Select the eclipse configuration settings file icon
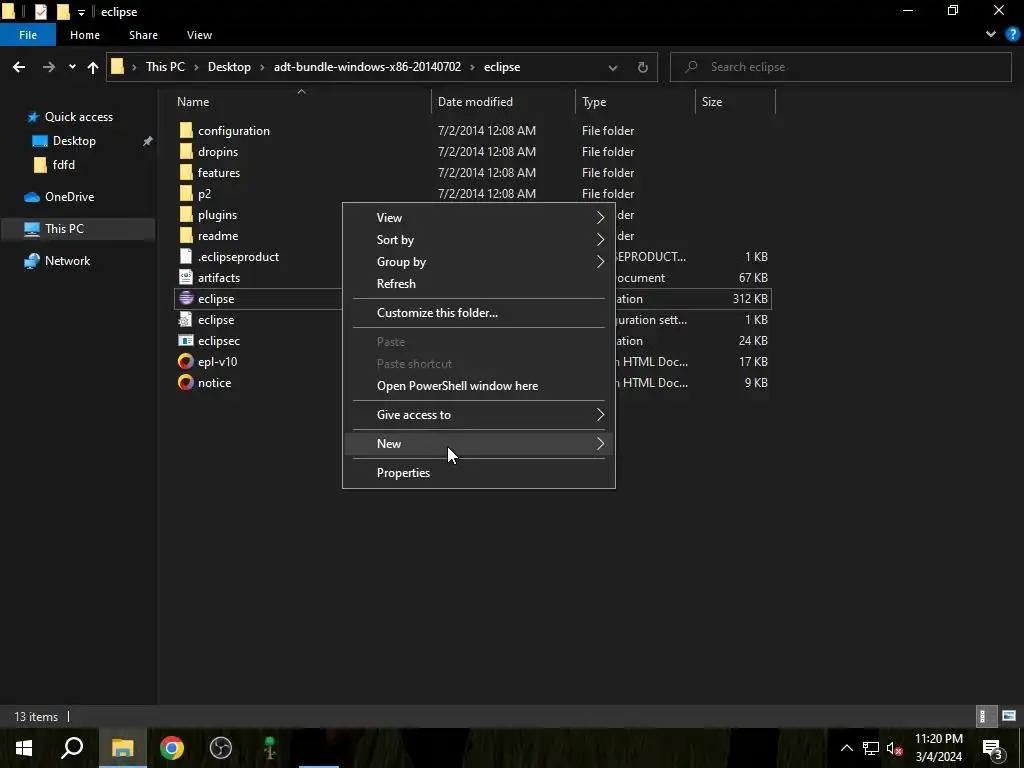1024x768 pixels. point(186,319)
